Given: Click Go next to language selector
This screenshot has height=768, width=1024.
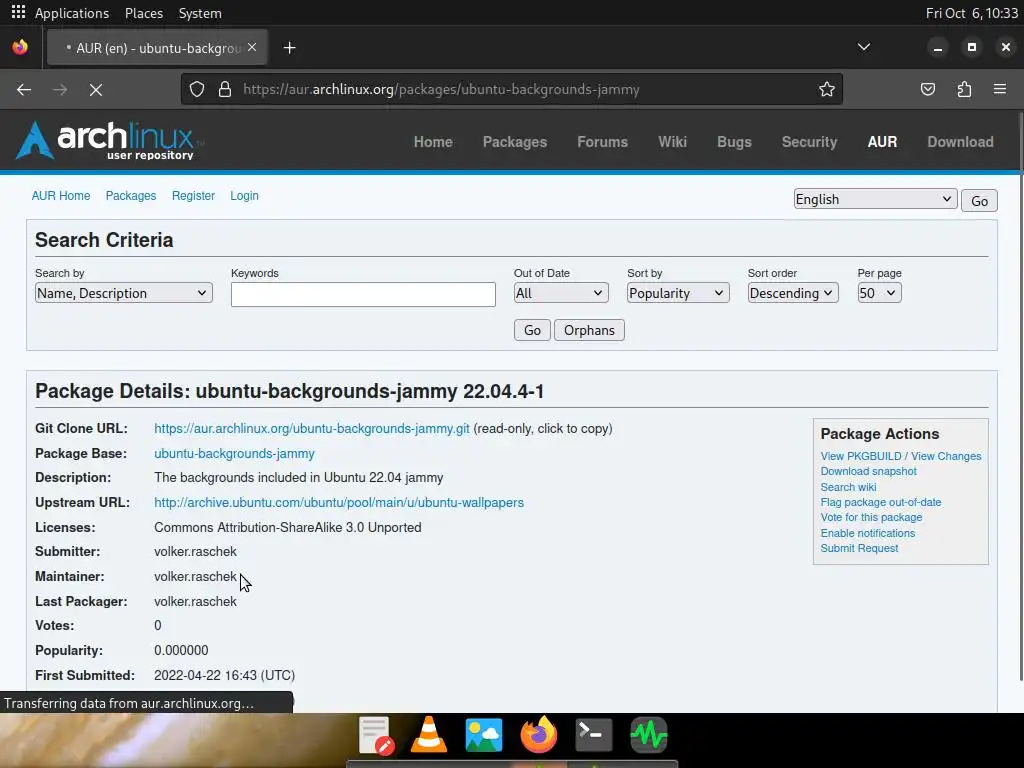Looking at the screenshot, I should 979,200.
